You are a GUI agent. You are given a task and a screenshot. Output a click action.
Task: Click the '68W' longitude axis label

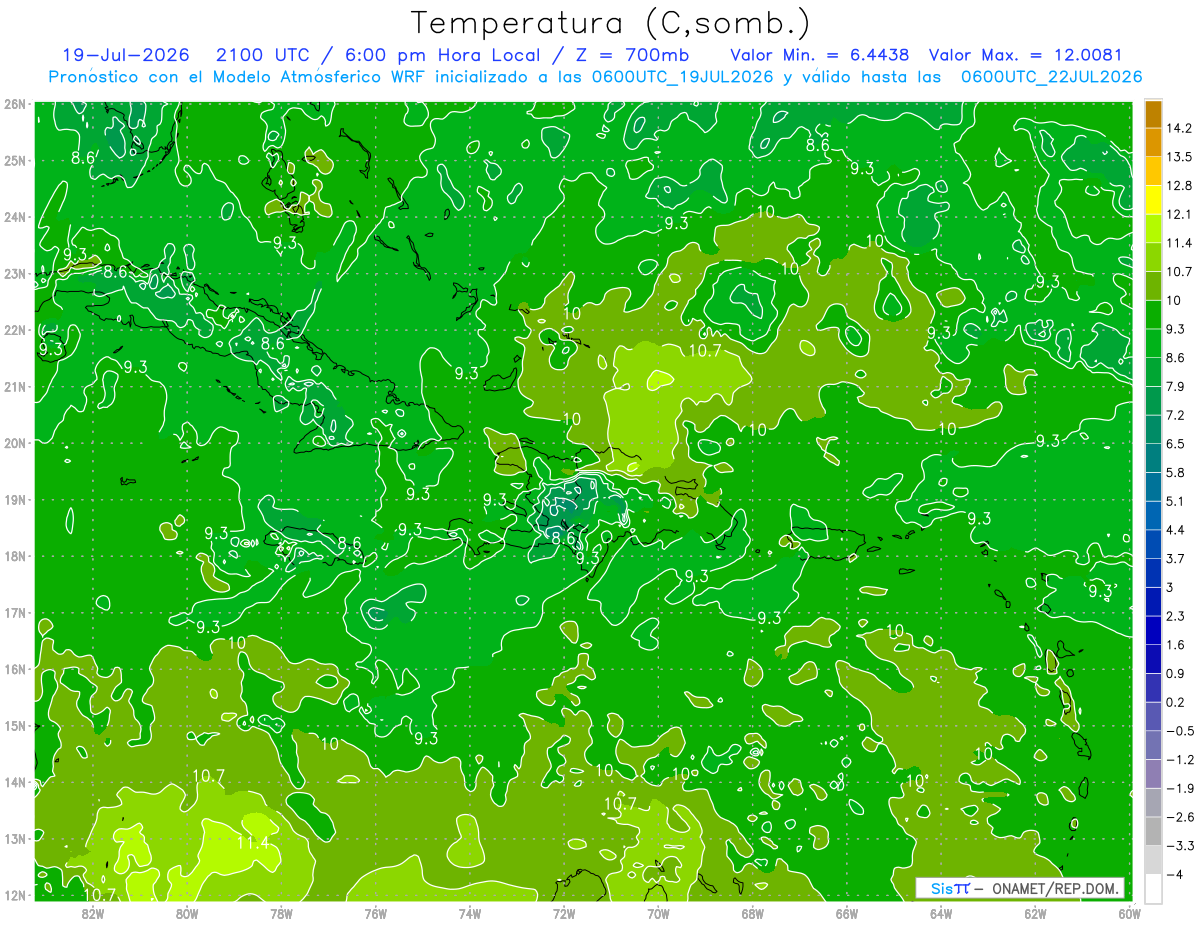pos(753,913)
